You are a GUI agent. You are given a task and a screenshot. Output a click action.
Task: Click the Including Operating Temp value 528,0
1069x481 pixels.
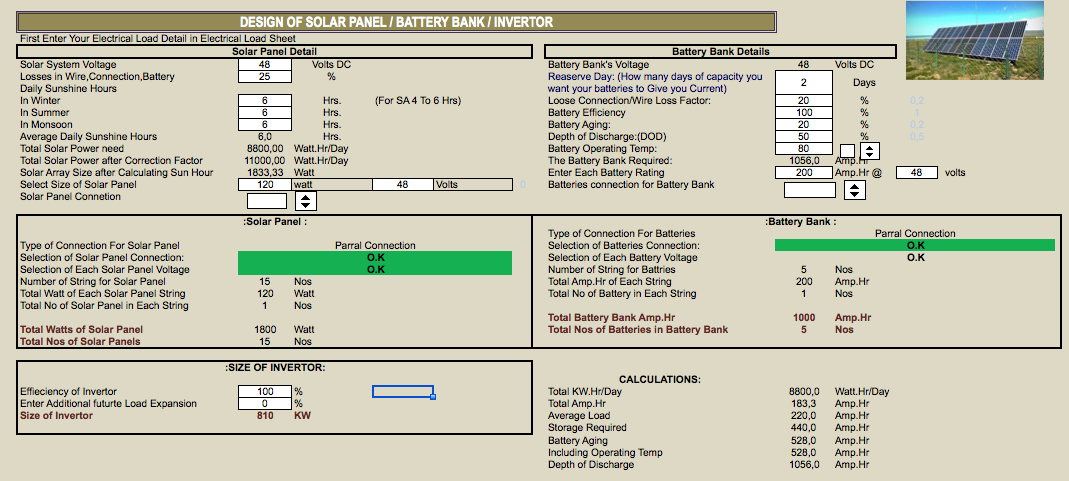pos(804,452)
